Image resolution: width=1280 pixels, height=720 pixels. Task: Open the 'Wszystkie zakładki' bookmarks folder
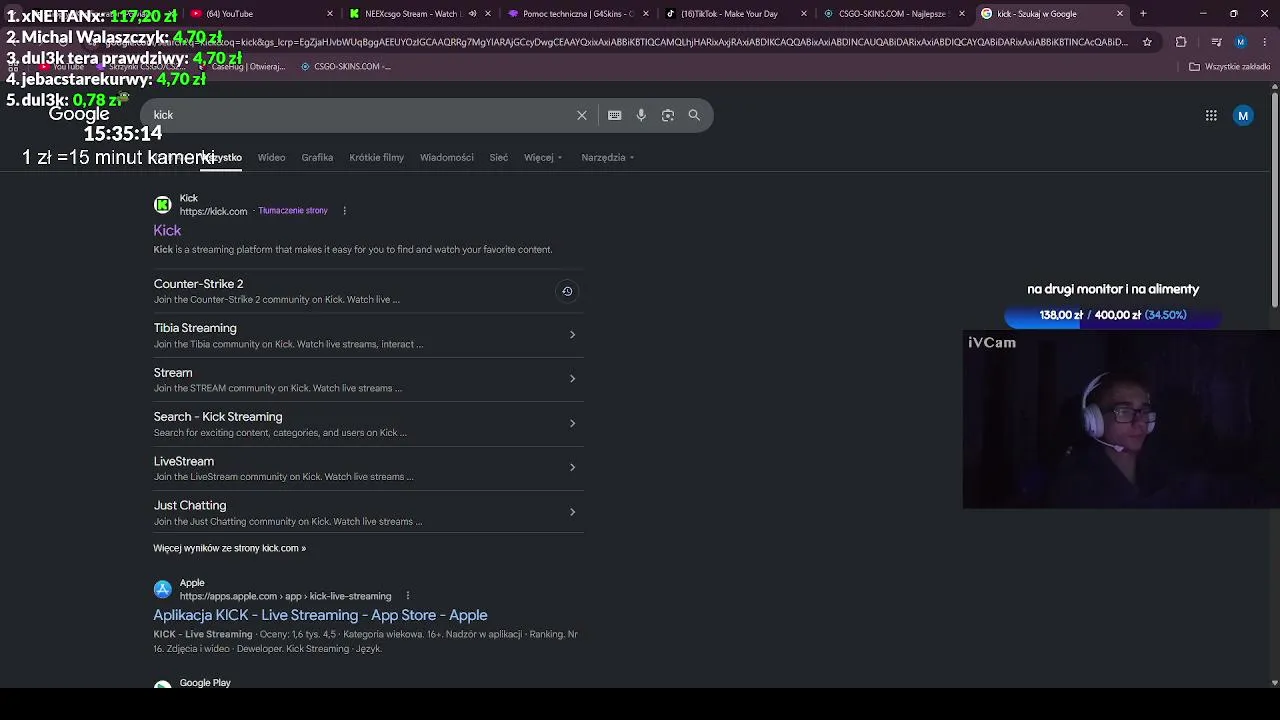pos(1229,67)
